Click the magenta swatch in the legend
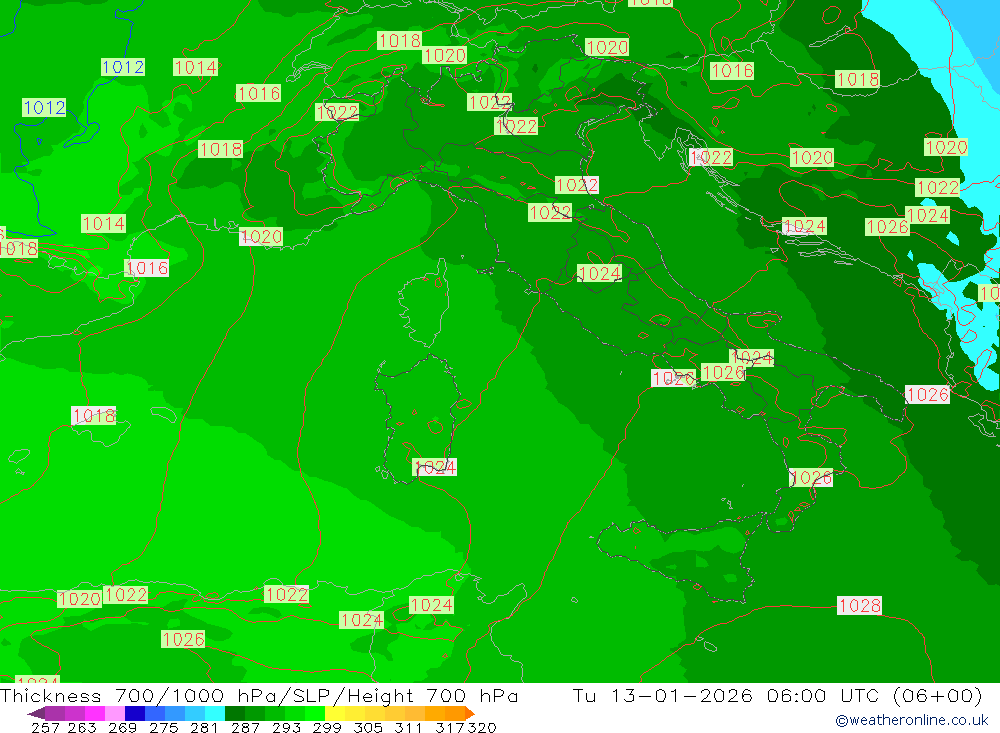The width and height of the screenshot is (1000, 733). (x=94, y=713)
